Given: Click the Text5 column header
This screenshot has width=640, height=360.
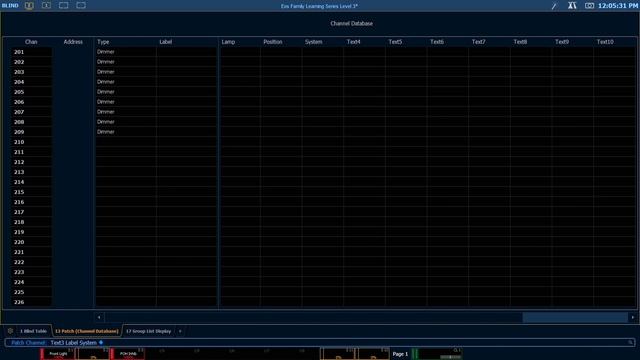Looking at the screenshot, I should (x=395, y=42).
